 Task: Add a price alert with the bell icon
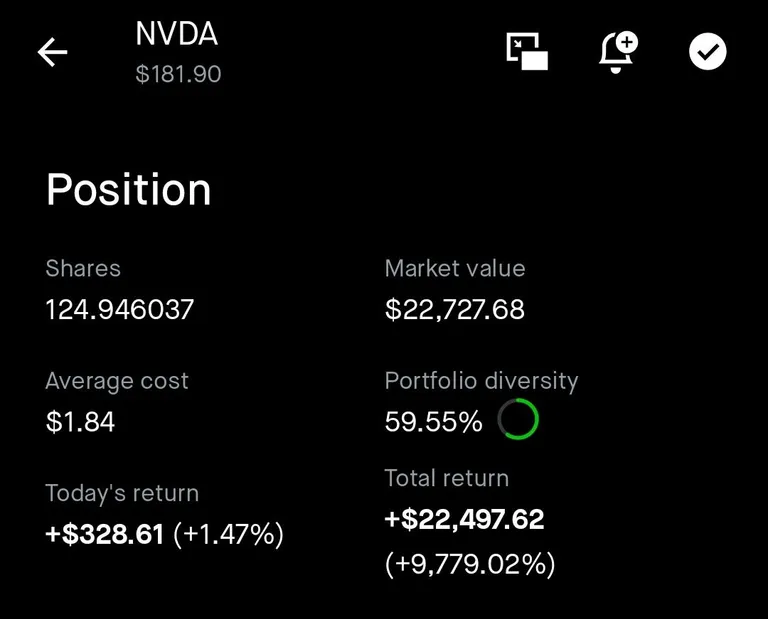click(618, 52)
